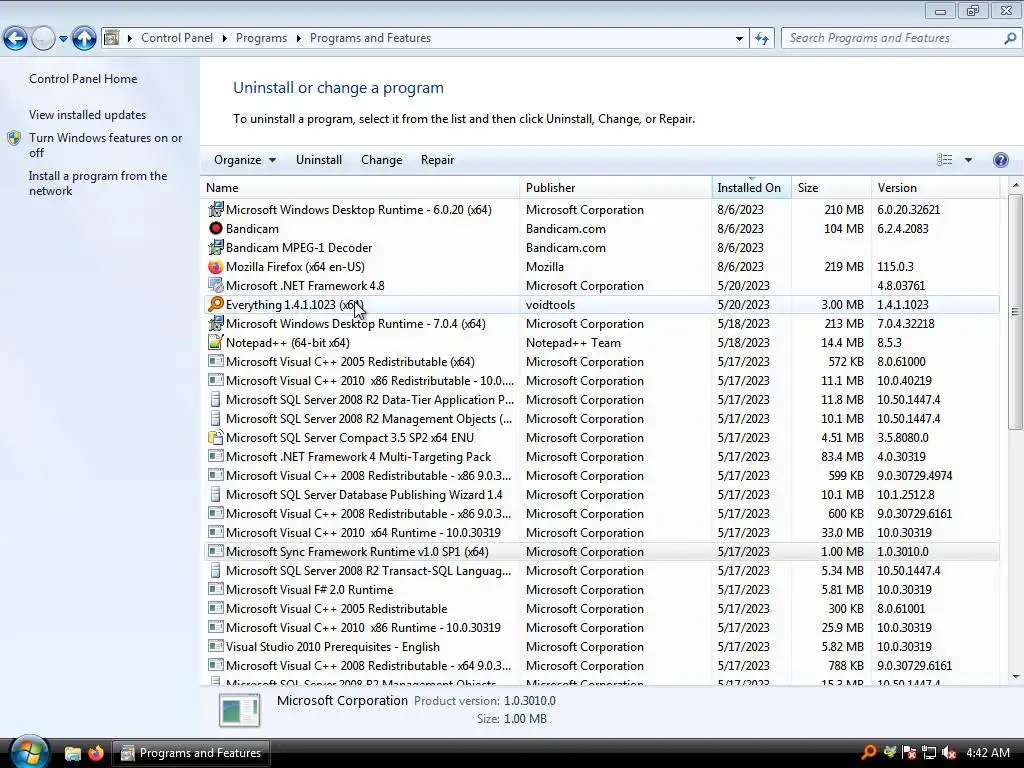Sort by Publisher column header
The image size is (1024, 768).
[616, 187]
